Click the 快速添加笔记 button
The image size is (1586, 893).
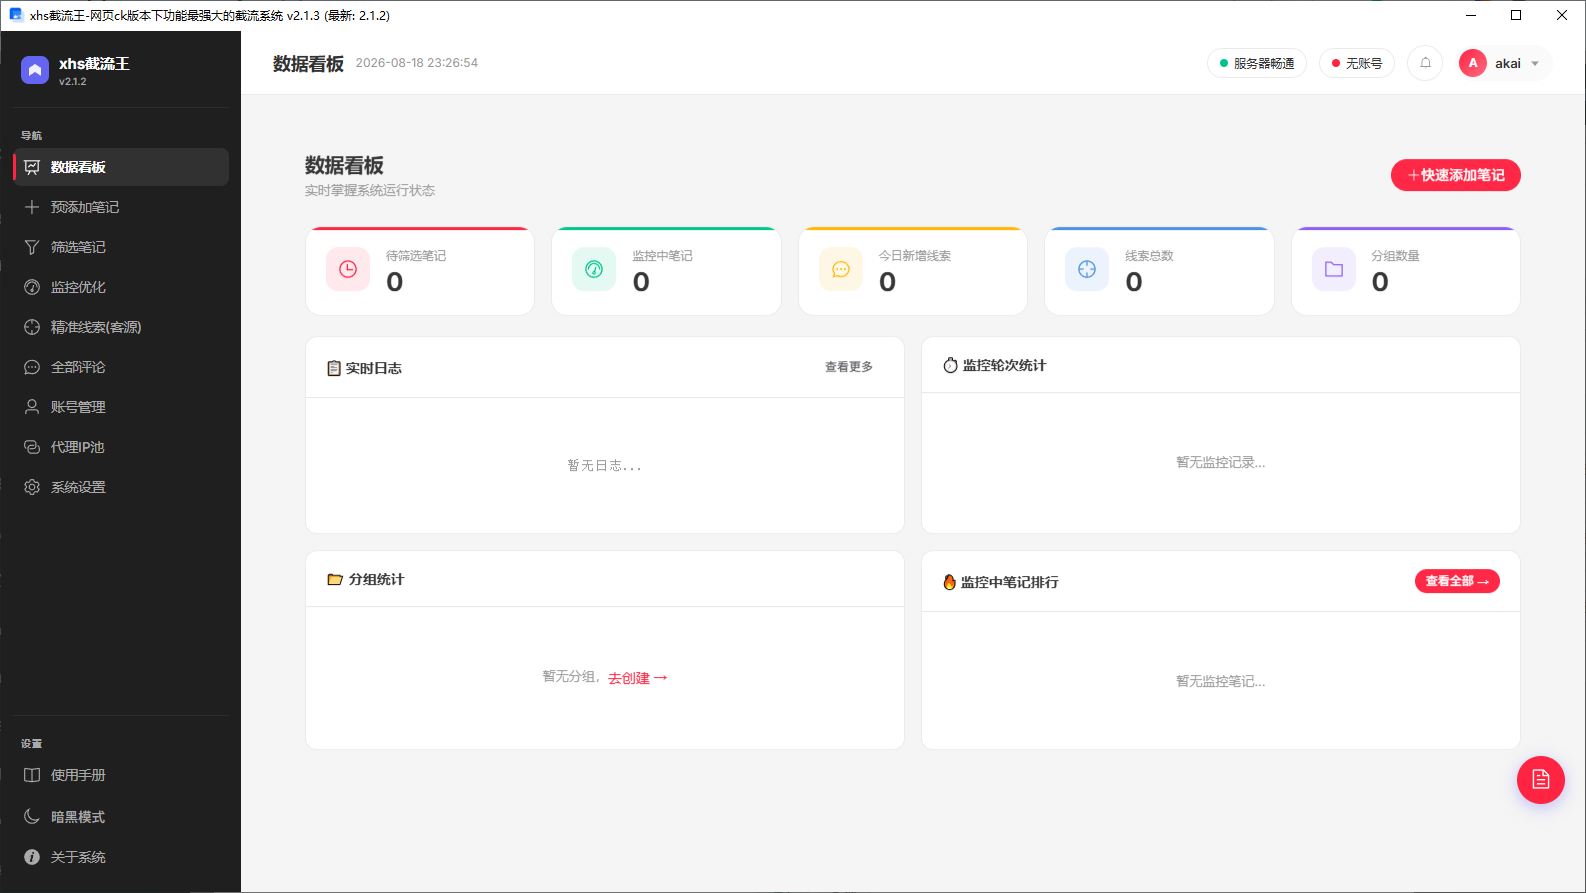tap(1456, 175)
